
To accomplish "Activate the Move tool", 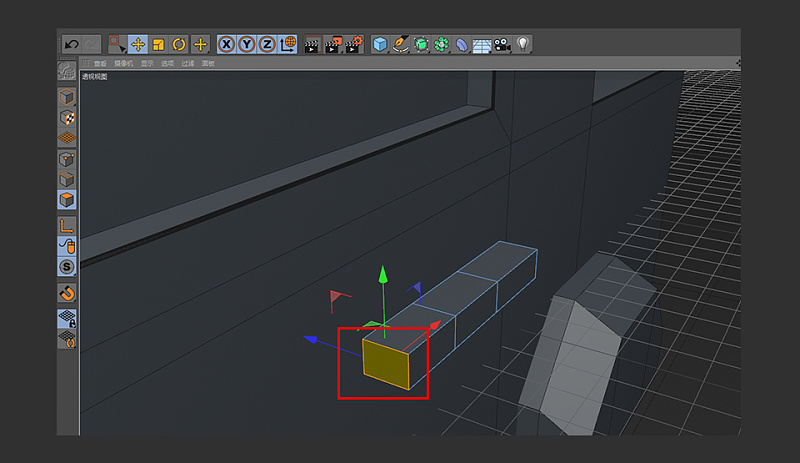I will coord(138,44).
